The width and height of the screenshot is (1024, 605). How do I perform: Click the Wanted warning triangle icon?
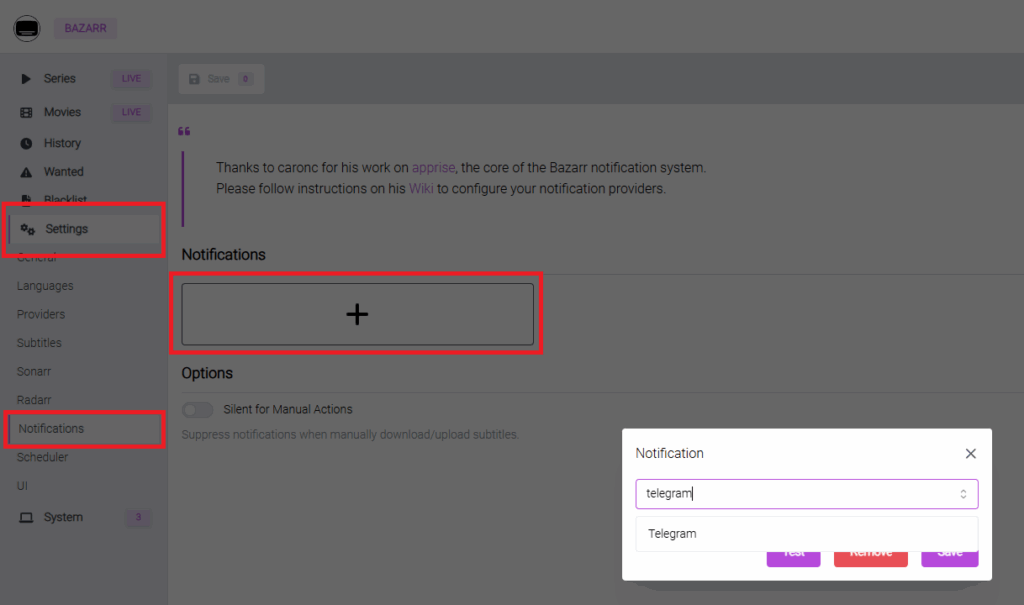pos(26,172)
